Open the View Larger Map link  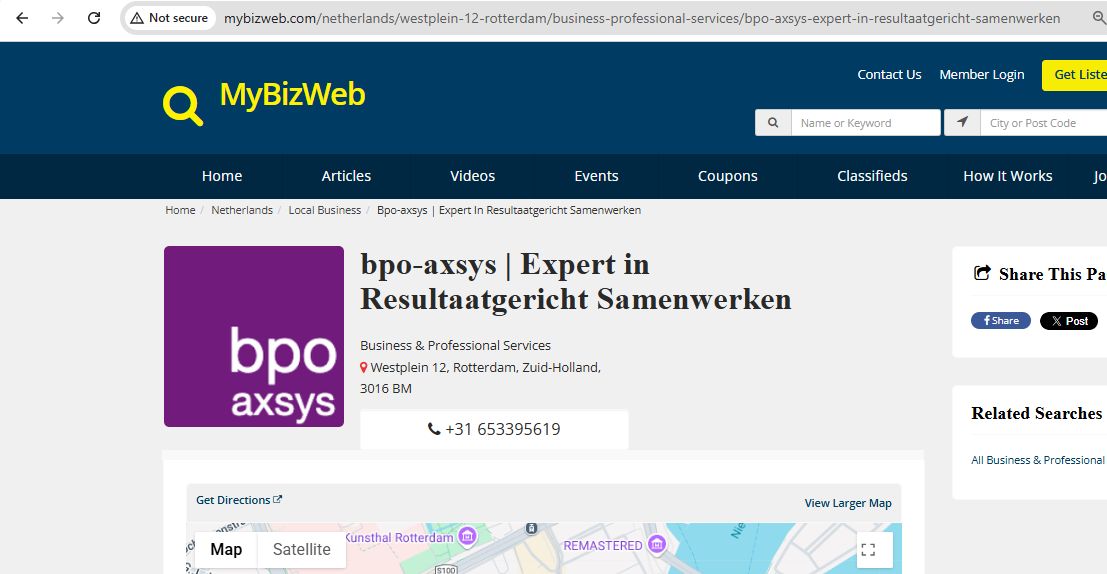[x=848, y=503]
